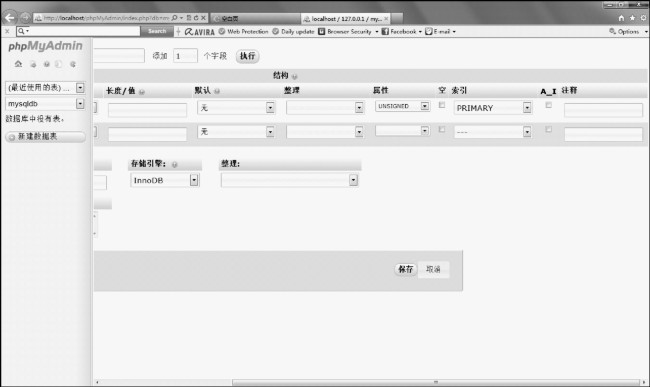Click help icon next to 存储引擎
650x387 pixels.
click(175, 164)
